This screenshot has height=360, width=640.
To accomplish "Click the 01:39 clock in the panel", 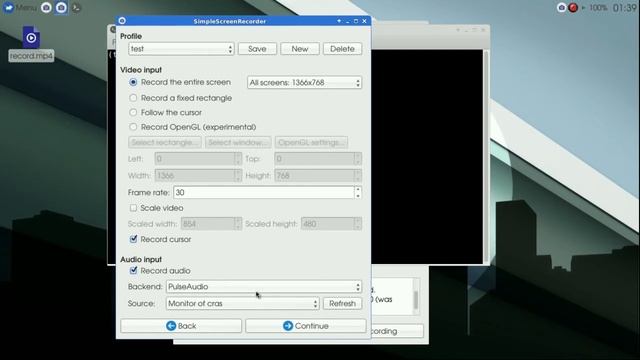I will point(624,7).
